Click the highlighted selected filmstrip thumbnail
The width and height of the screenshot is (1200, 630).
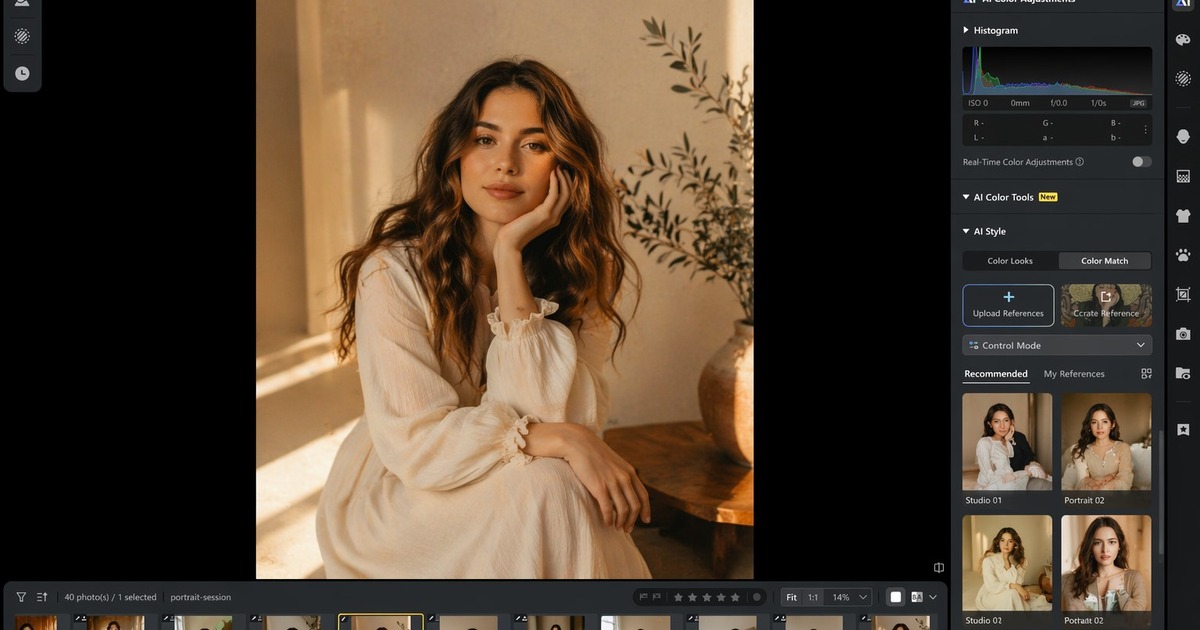pyautogui.click(x=381, y=622)
